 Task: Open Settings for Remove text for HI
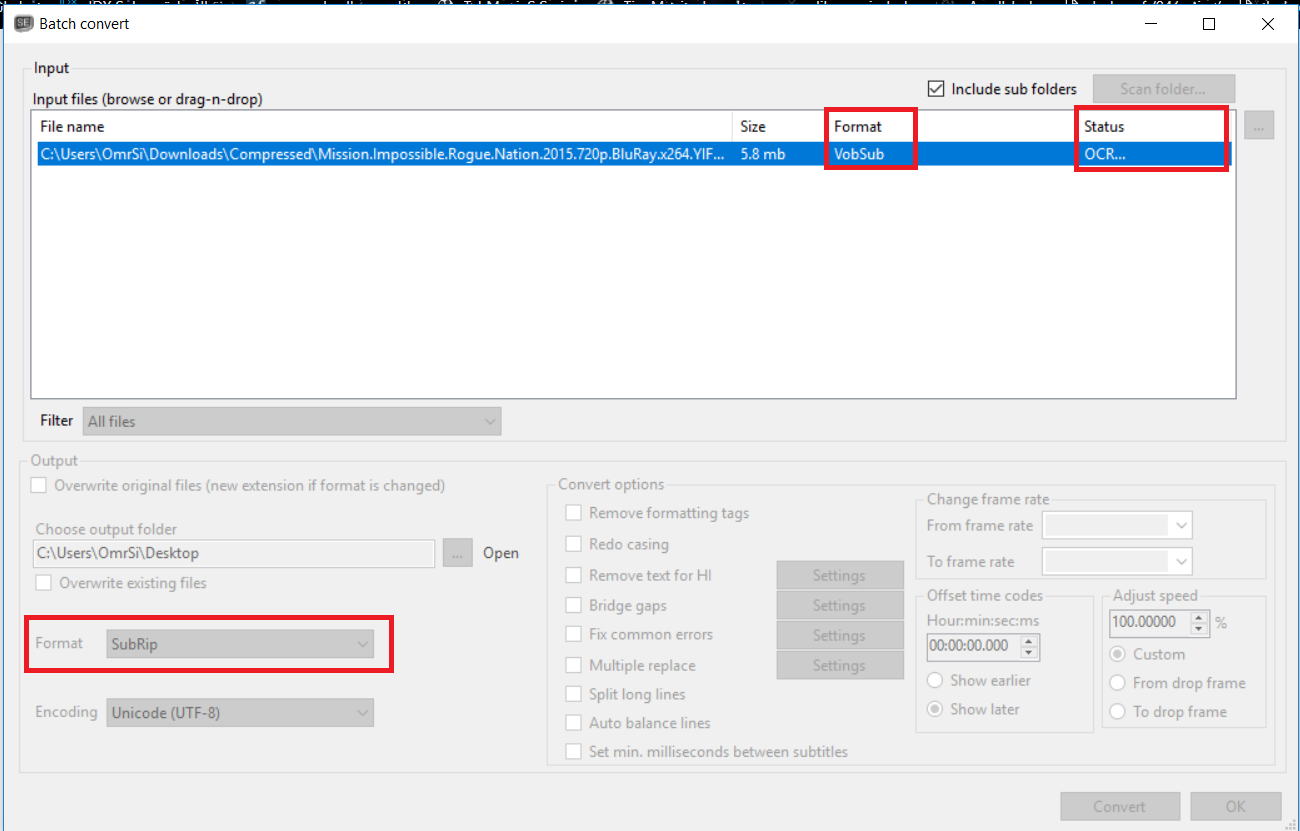tap(840, 575)
